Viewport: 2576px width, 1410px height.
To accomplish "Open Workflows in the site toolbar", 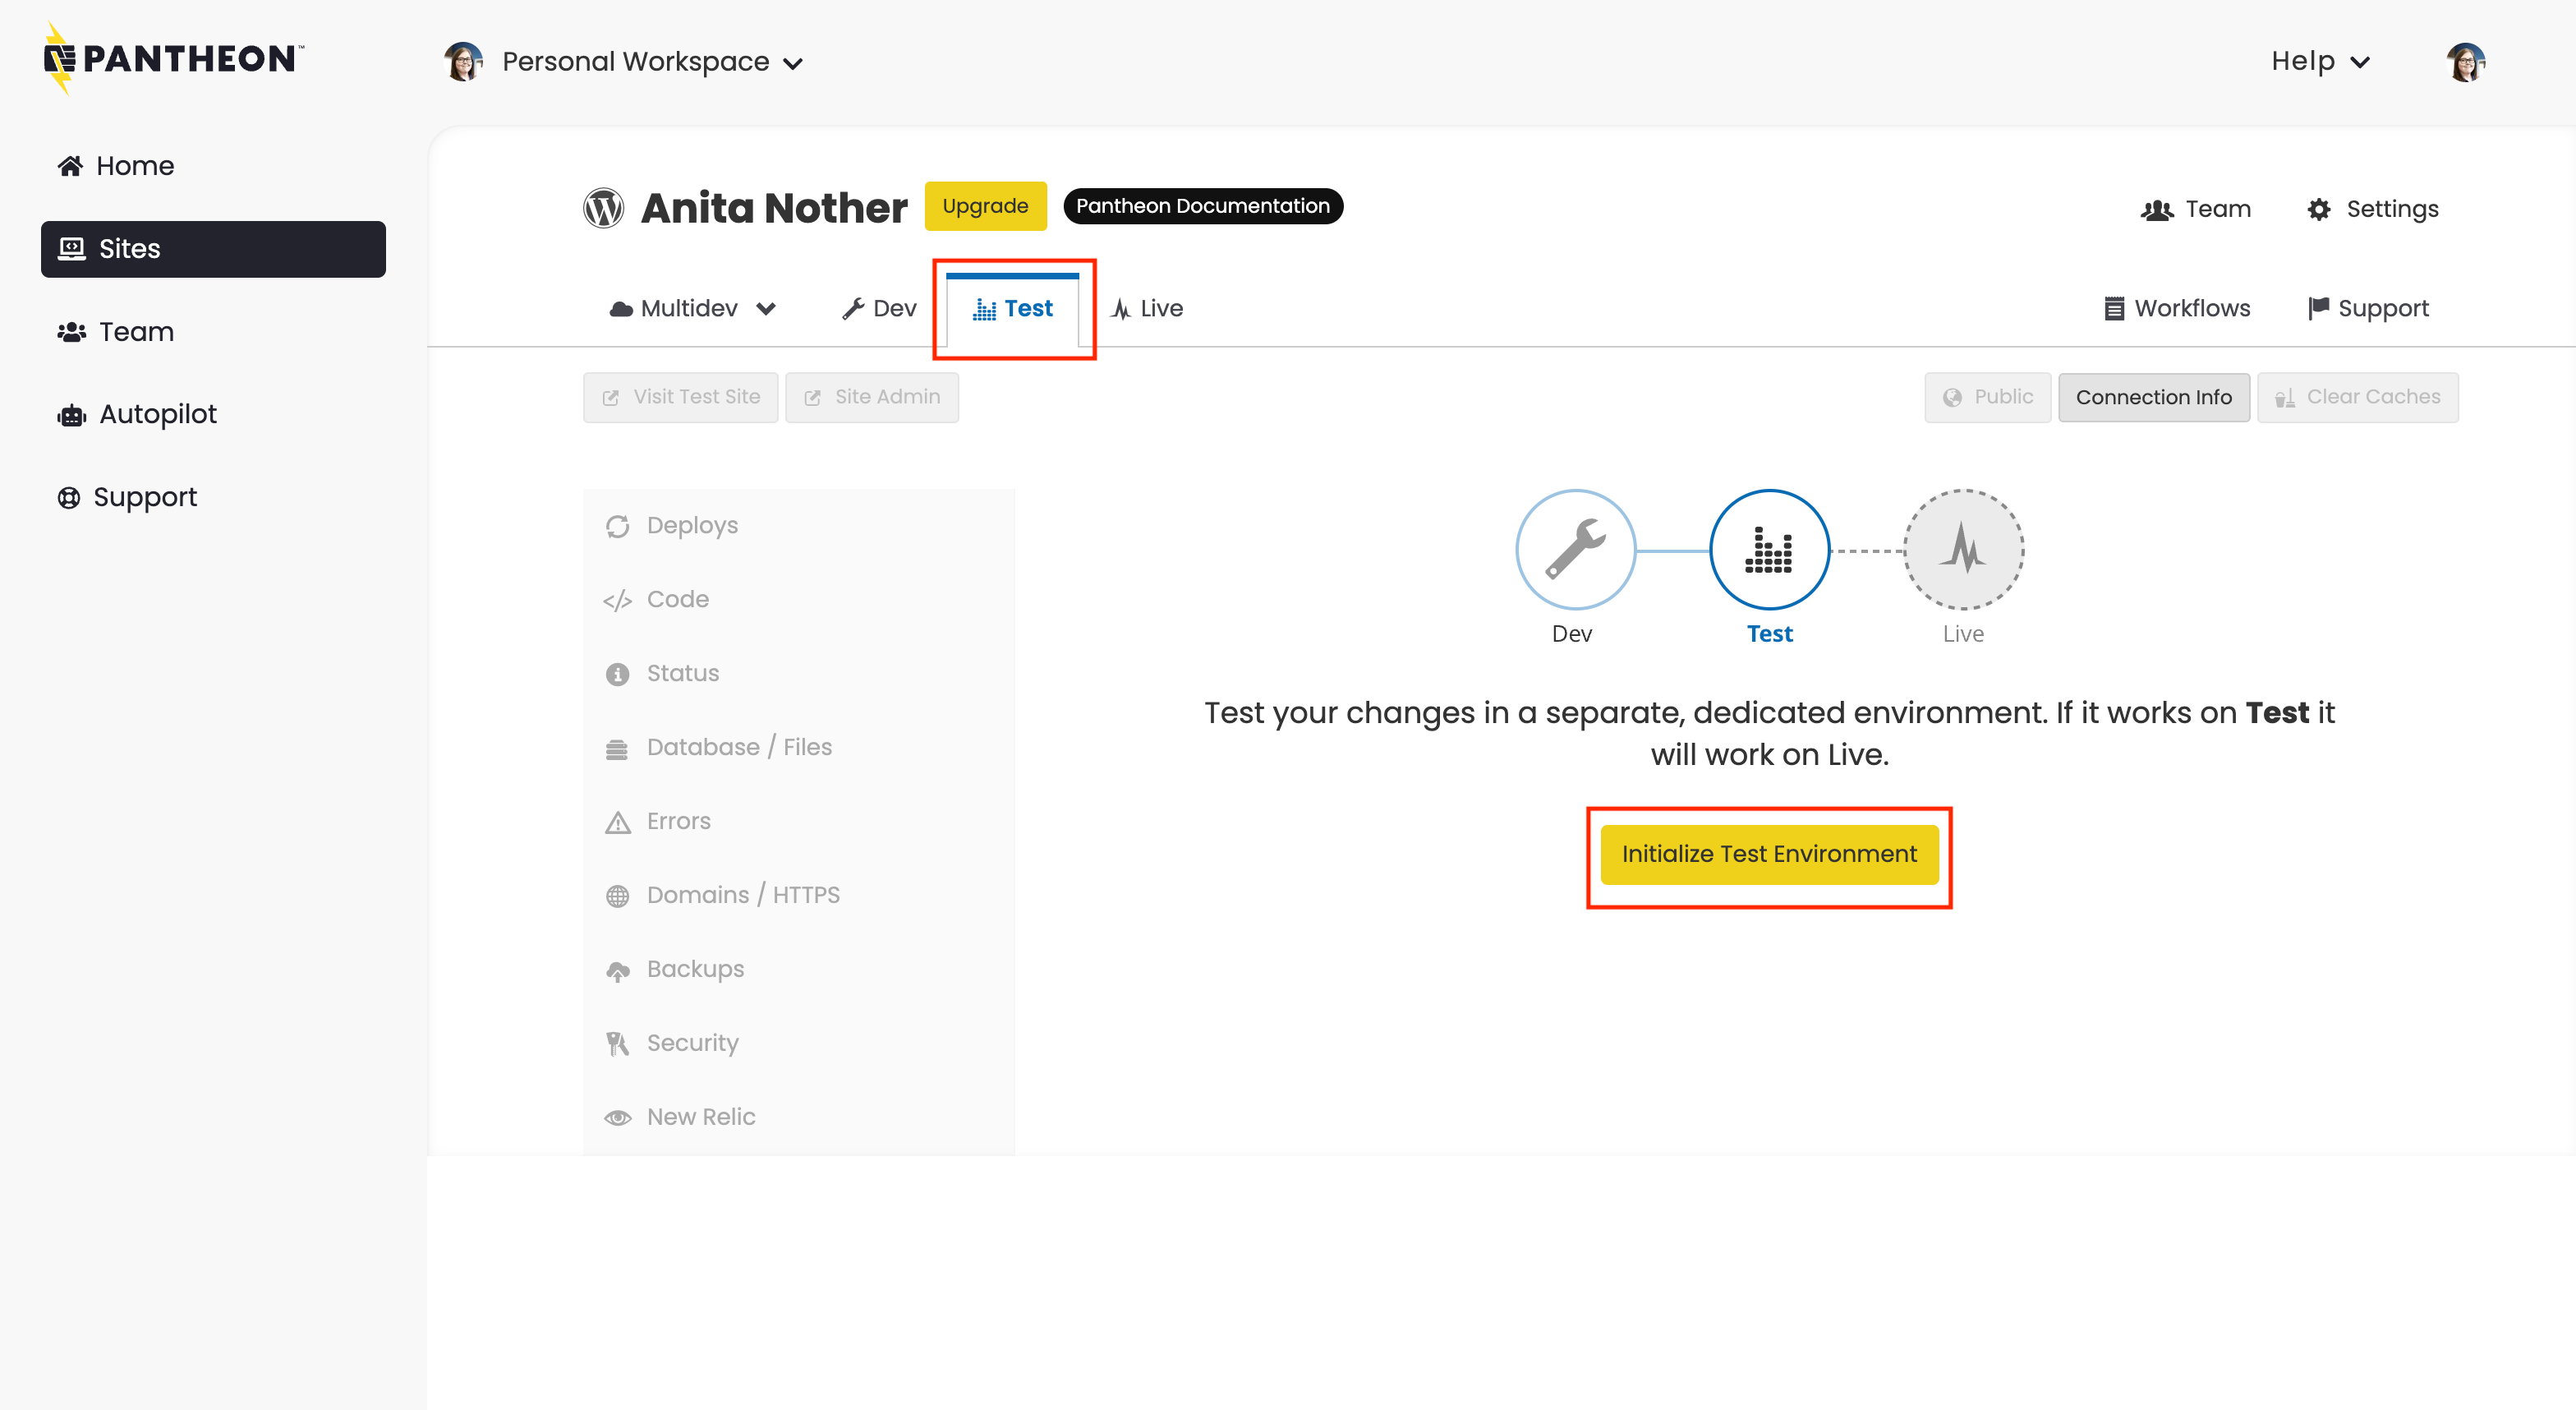I will (x=2177, y=308).
